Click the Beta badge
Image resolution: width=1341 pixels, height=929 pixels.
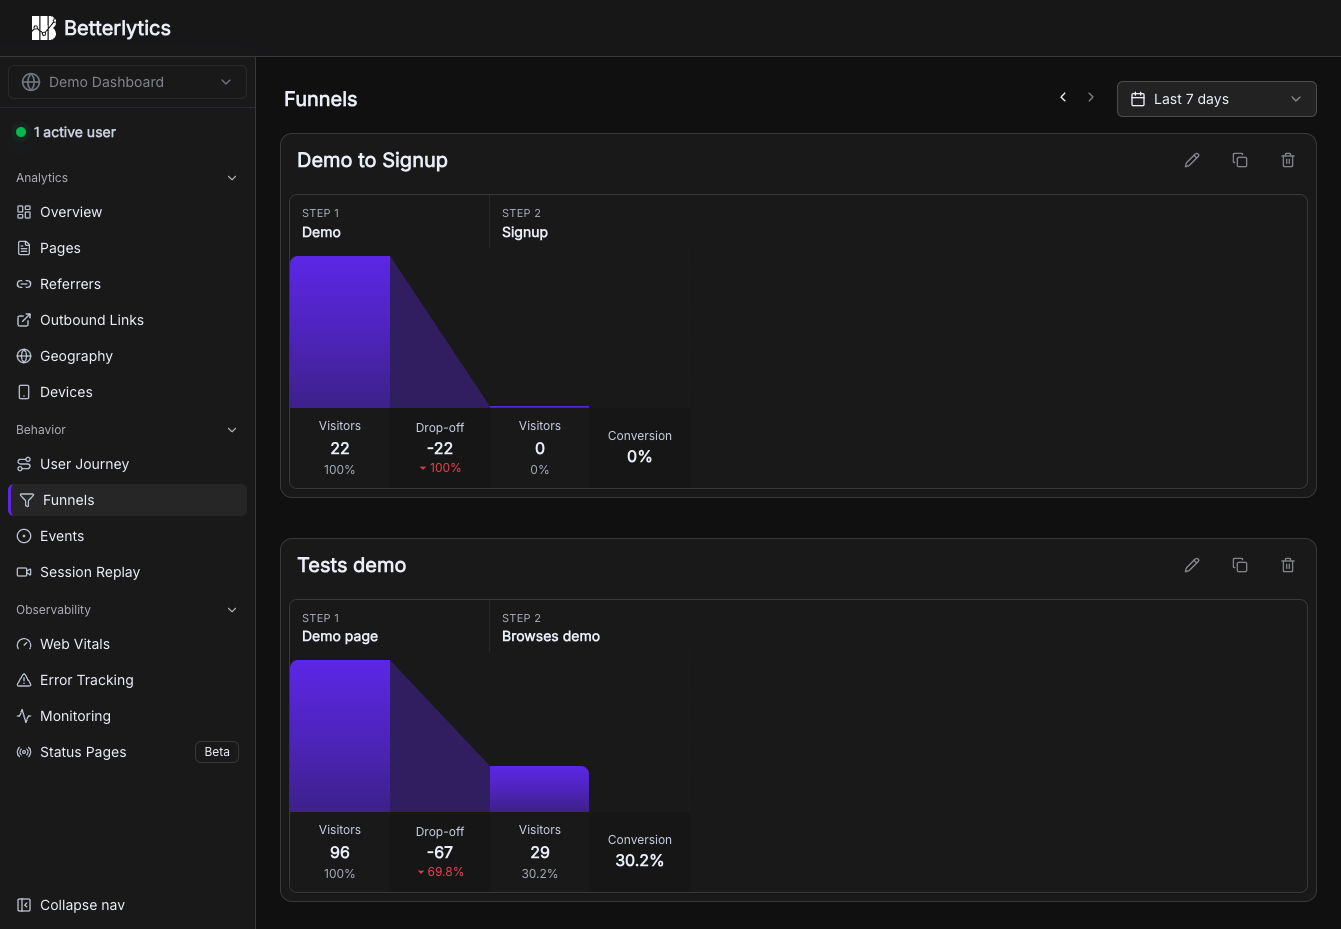click(217, 752)
